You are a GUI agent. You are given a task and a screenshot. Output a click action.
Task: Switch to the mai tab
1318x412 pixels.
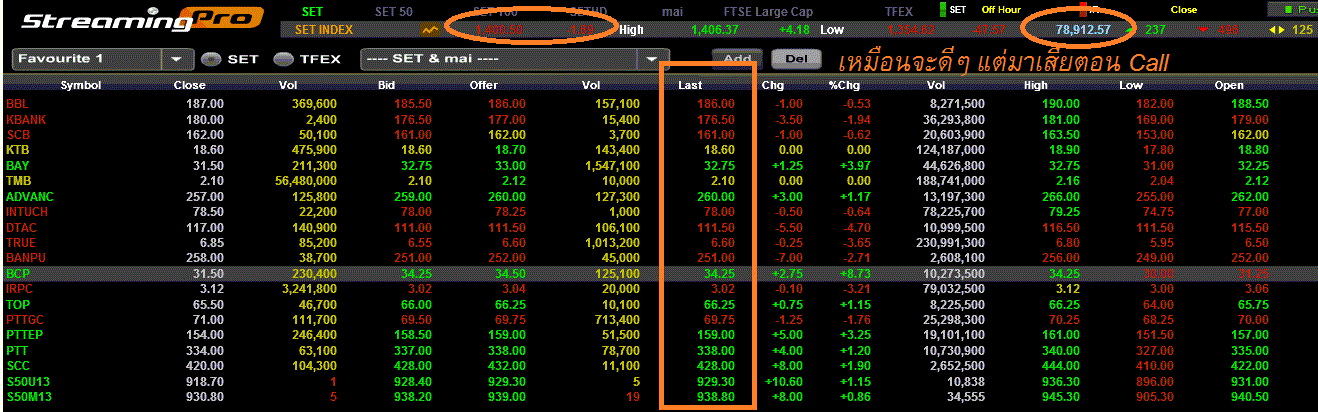pos(673,11)
